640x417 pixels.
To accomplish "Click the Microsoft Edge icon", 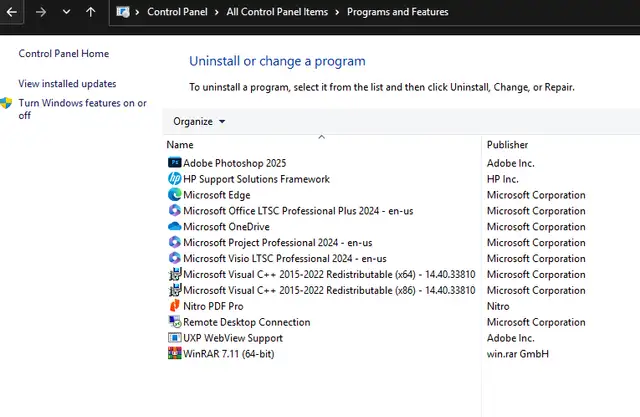I will 175,195.
